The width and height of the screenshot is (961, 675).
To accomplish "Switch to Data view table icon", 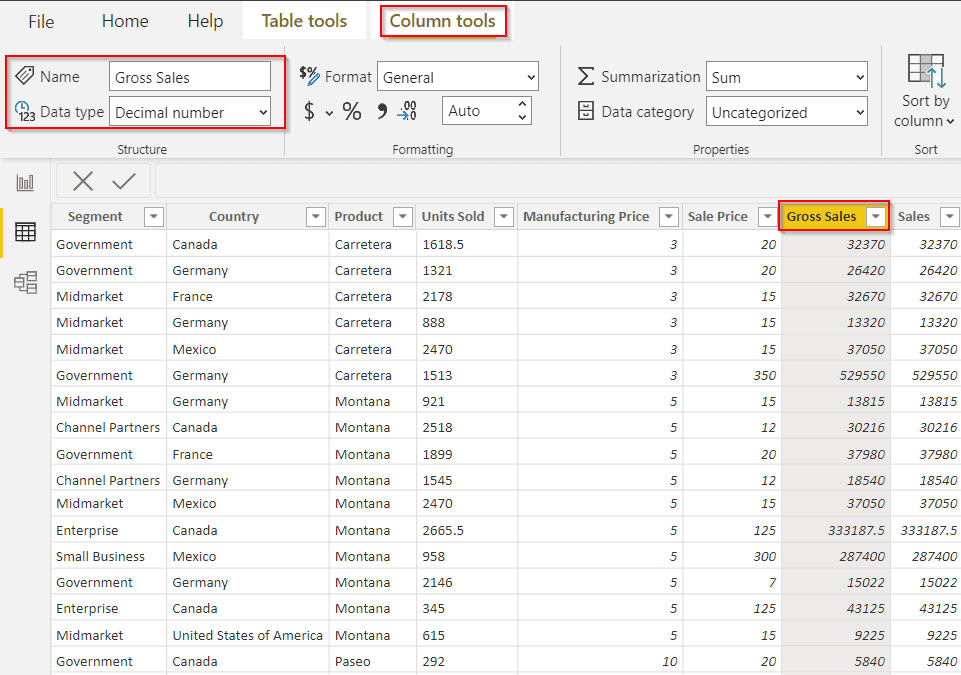I will 25,232.
